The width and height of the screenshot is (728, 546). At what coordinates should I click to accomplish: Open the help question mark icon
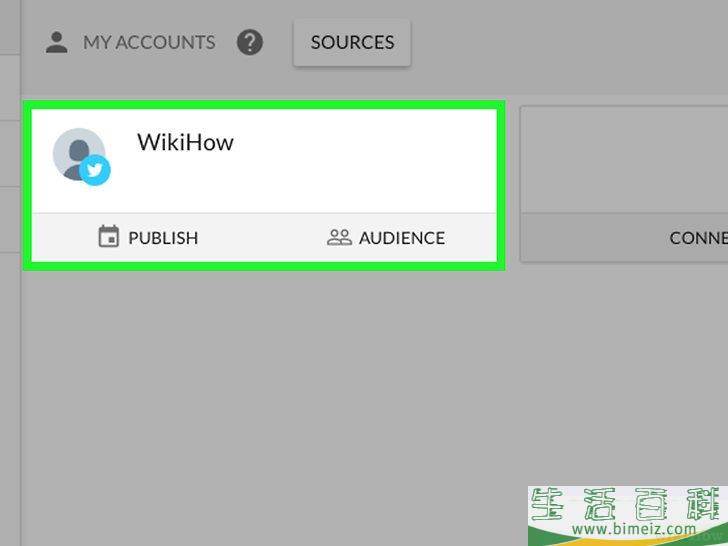tap(250, 42)
